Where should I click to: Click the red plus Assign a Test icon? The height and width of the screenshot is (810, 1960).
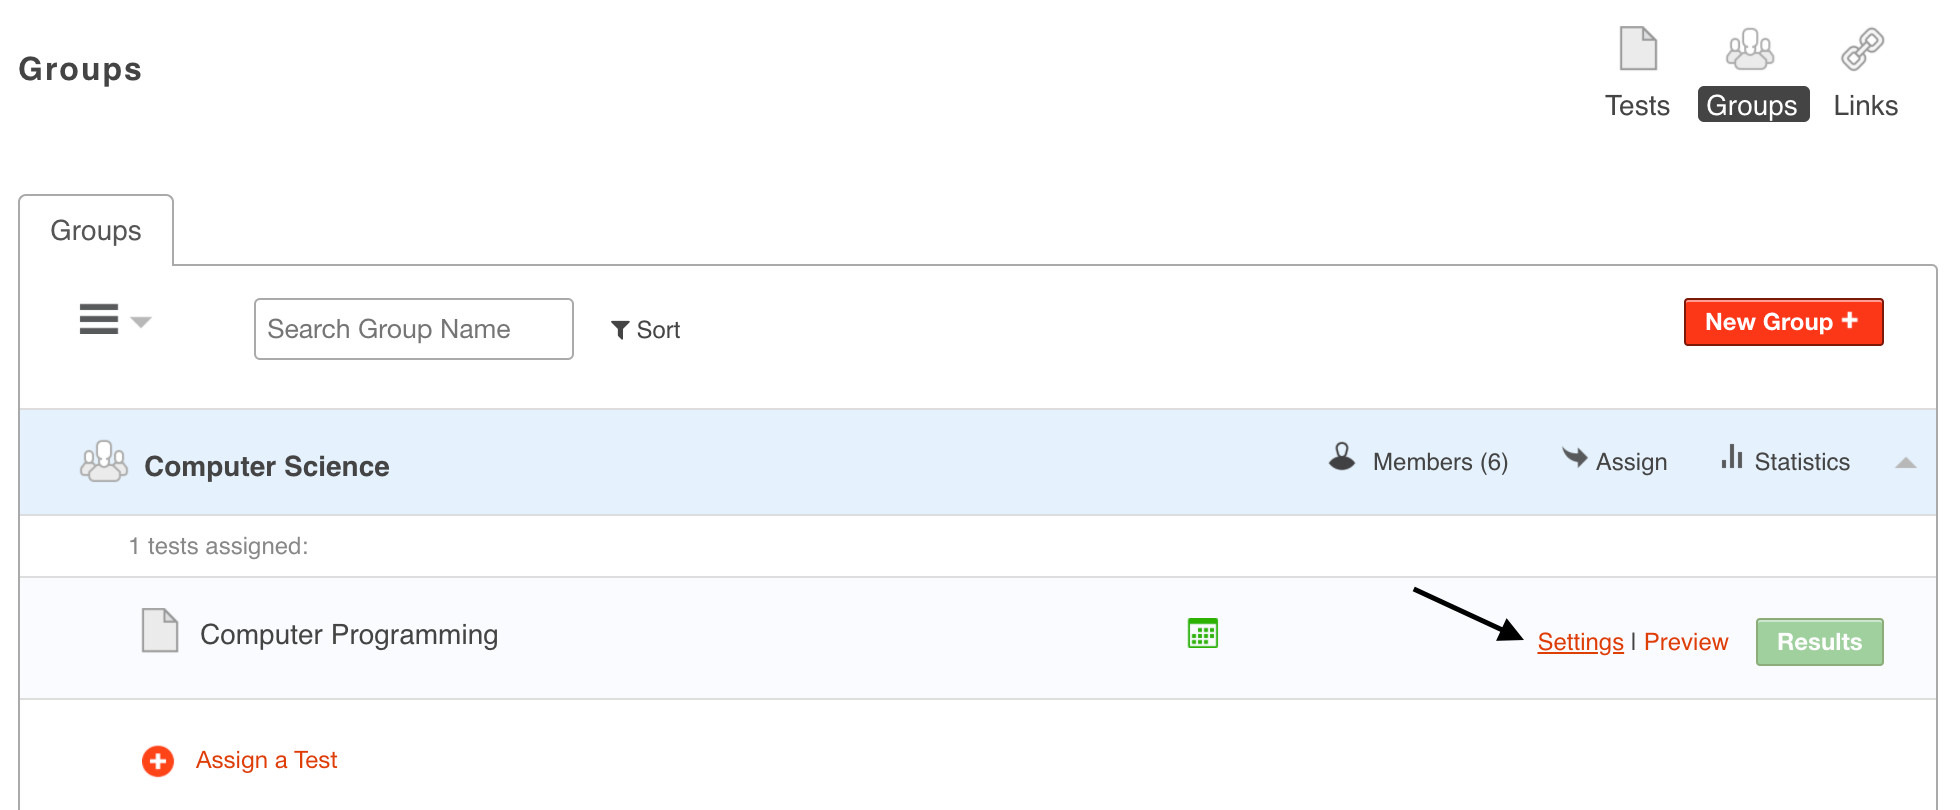click(x=158, y=761)
